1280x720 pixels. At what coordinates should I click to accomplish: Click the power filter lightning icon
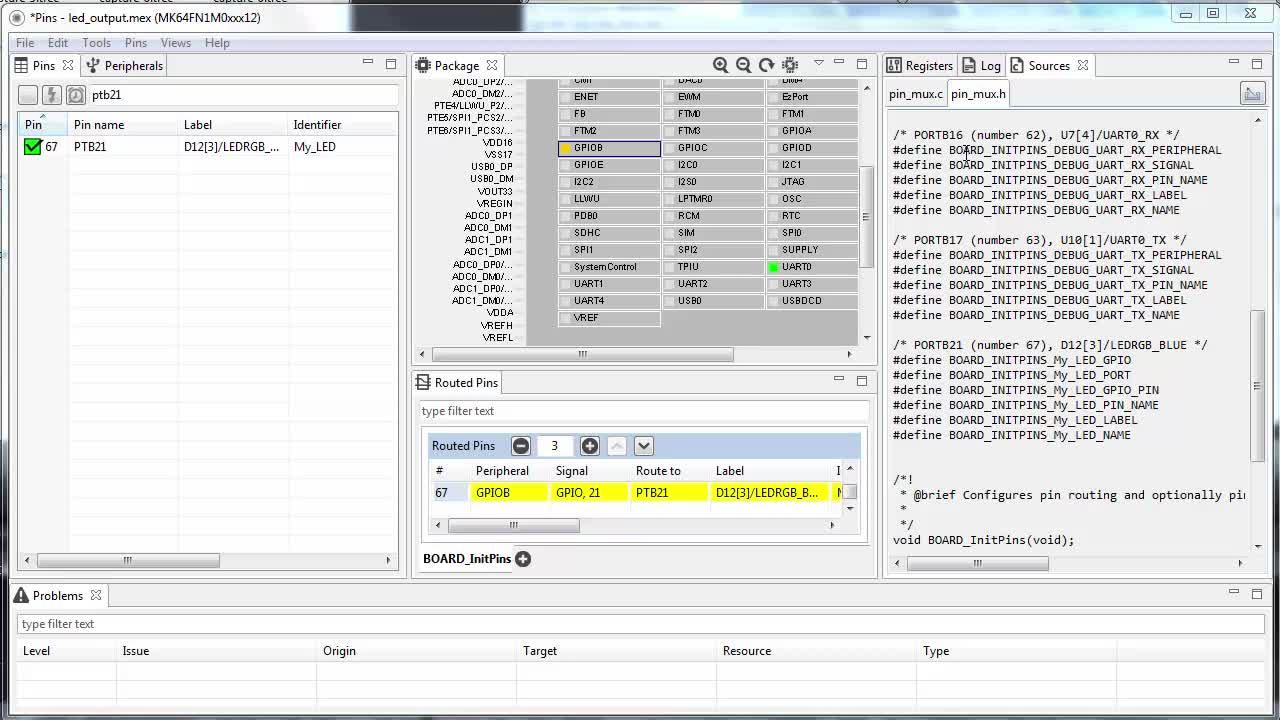click(x=51, y=95)
